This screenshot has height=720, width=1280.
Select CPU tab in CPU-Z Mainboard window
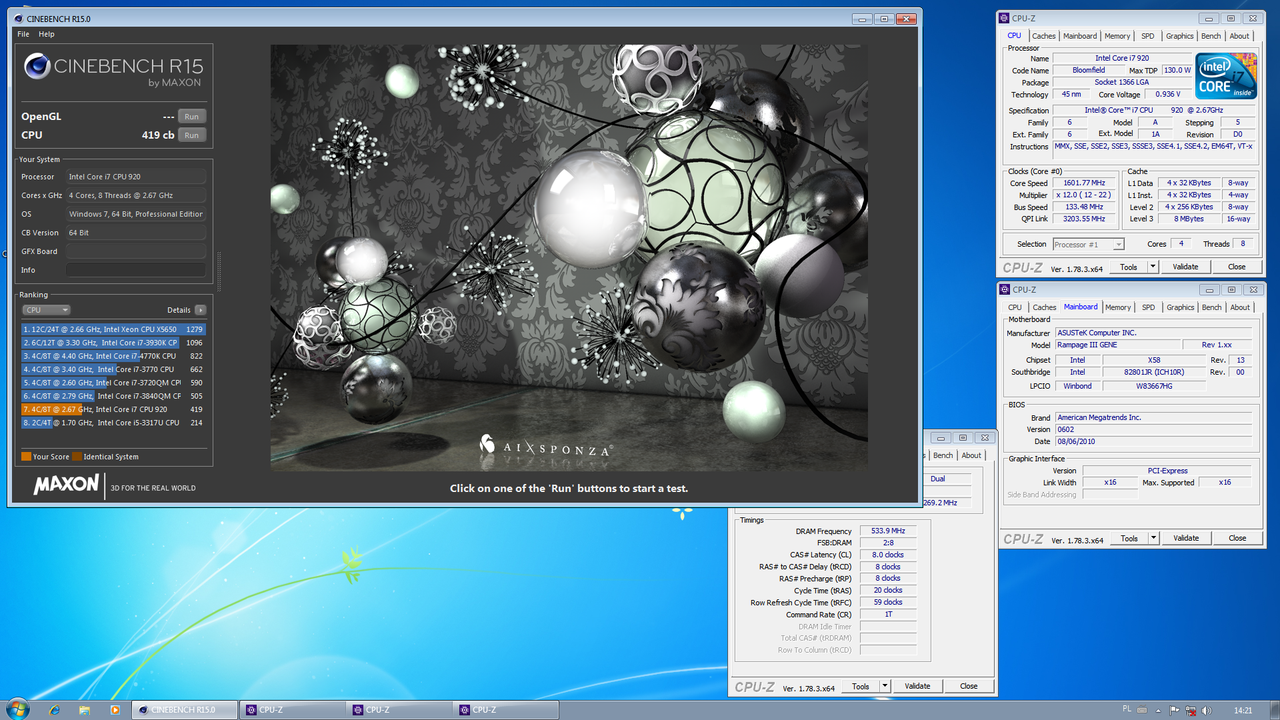coord(1015,308)
